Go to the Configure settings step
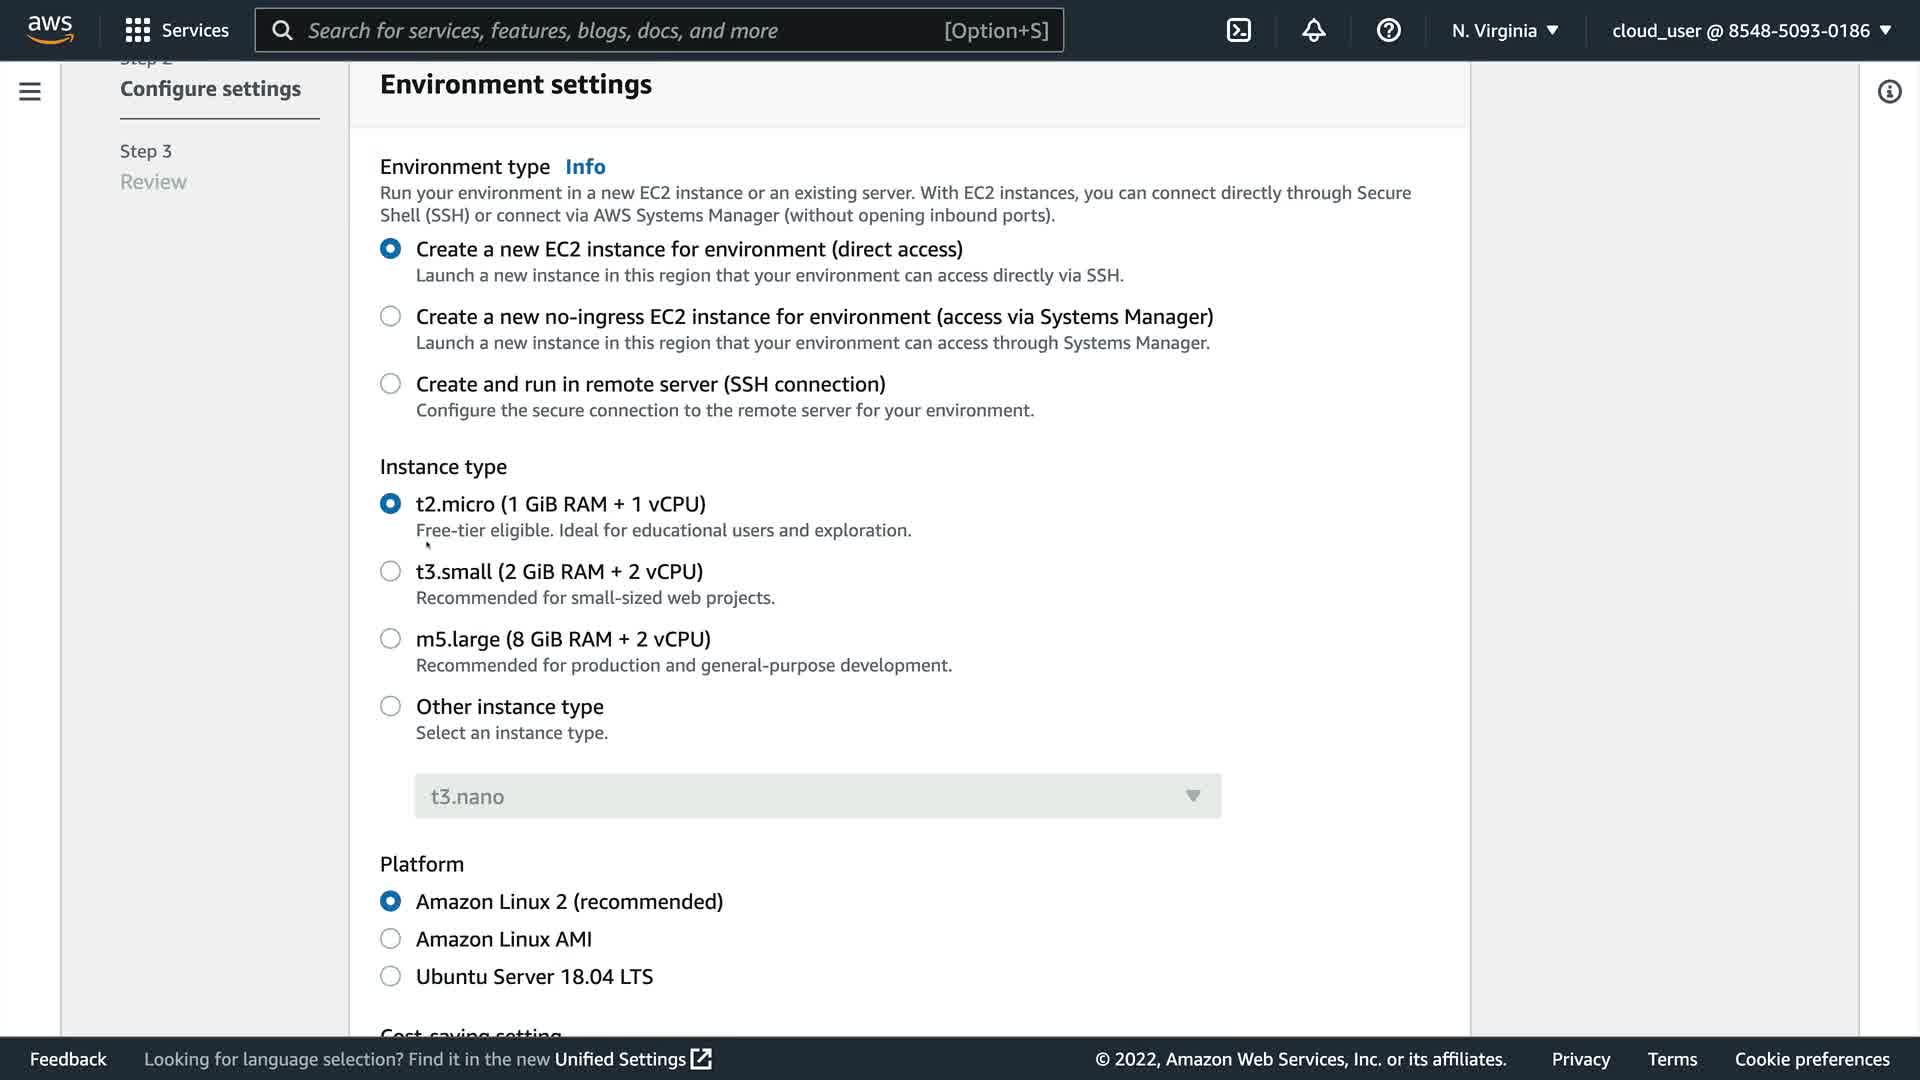 coord(210,89)
